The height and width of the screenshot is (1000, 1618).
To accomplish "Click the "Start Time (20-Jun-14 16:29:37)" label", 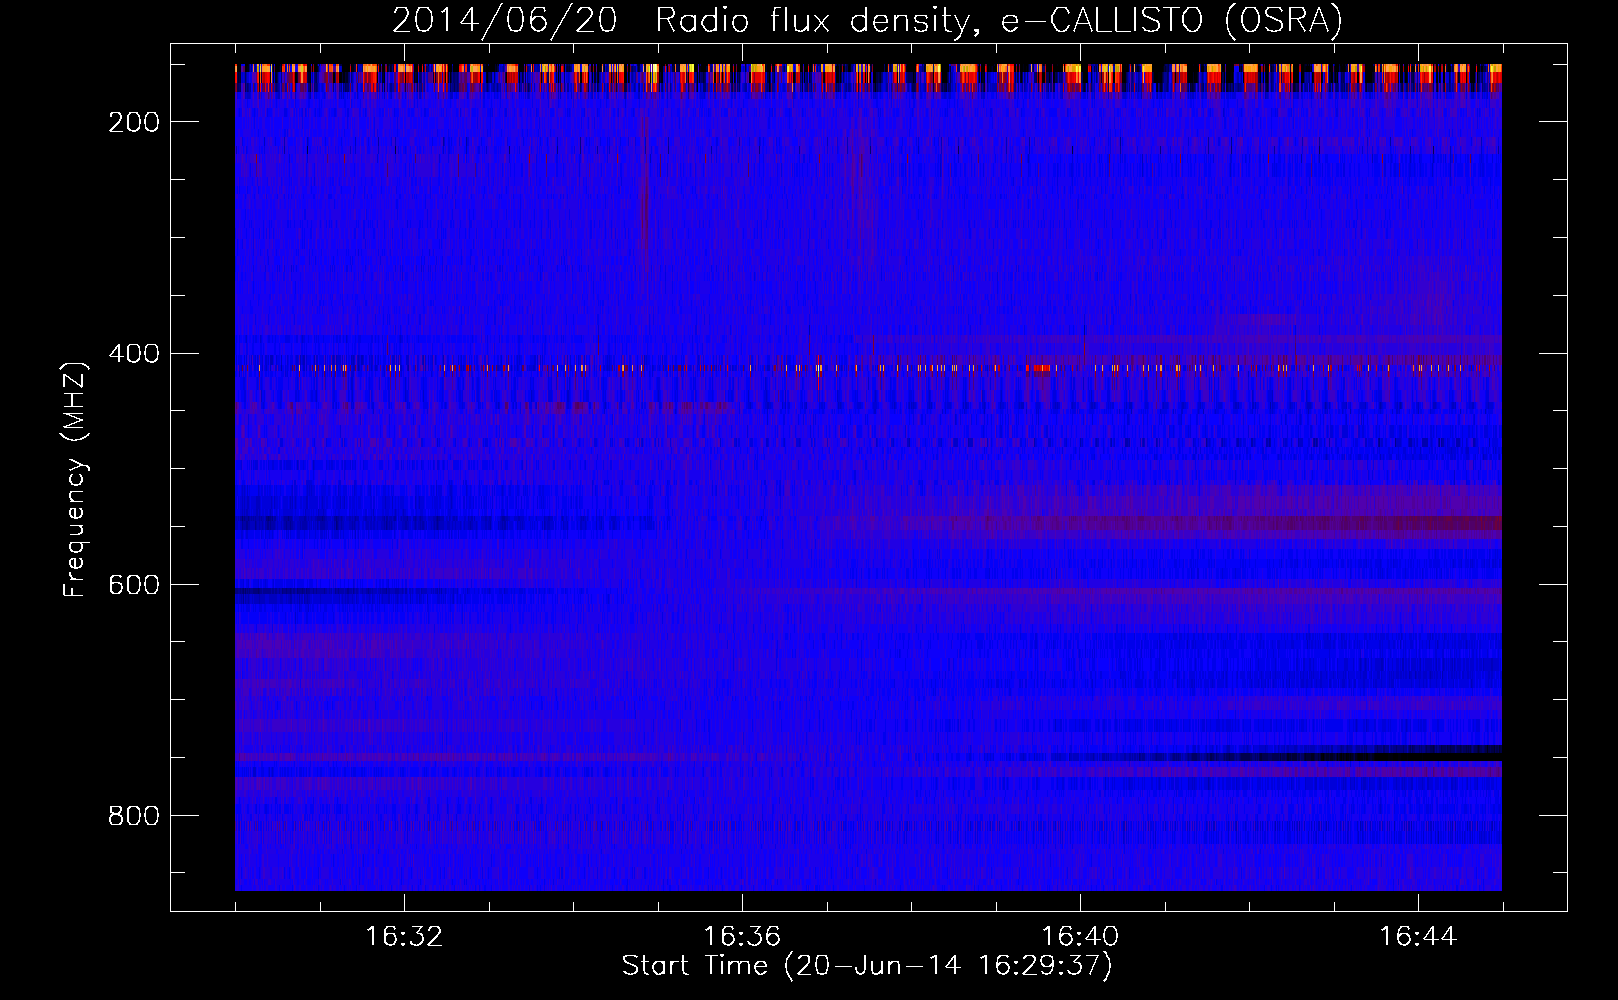I will point(867,966).
